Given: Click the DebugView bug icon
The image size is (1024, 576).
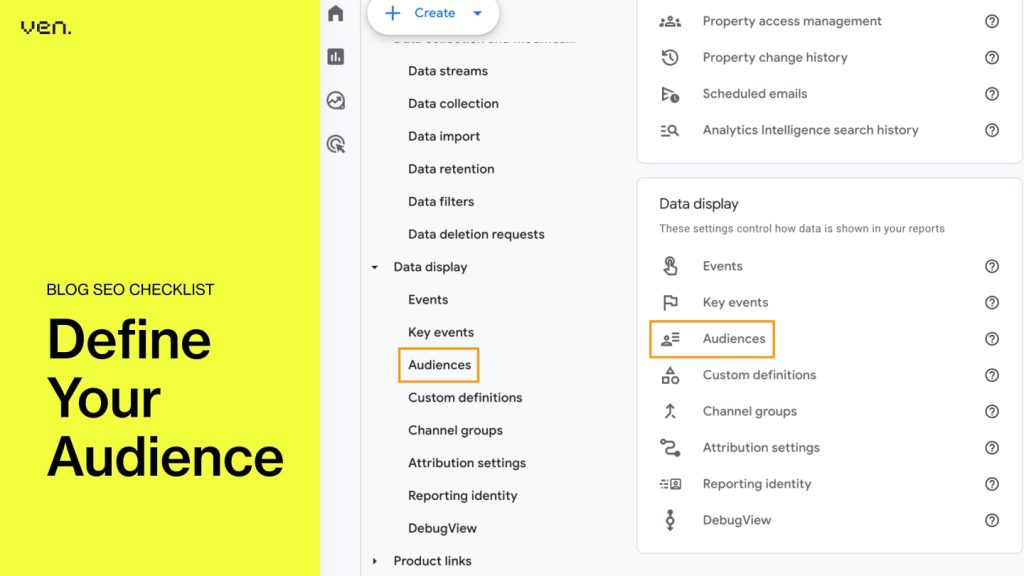Looking at the screenshot, I should (x=670, y=520).
